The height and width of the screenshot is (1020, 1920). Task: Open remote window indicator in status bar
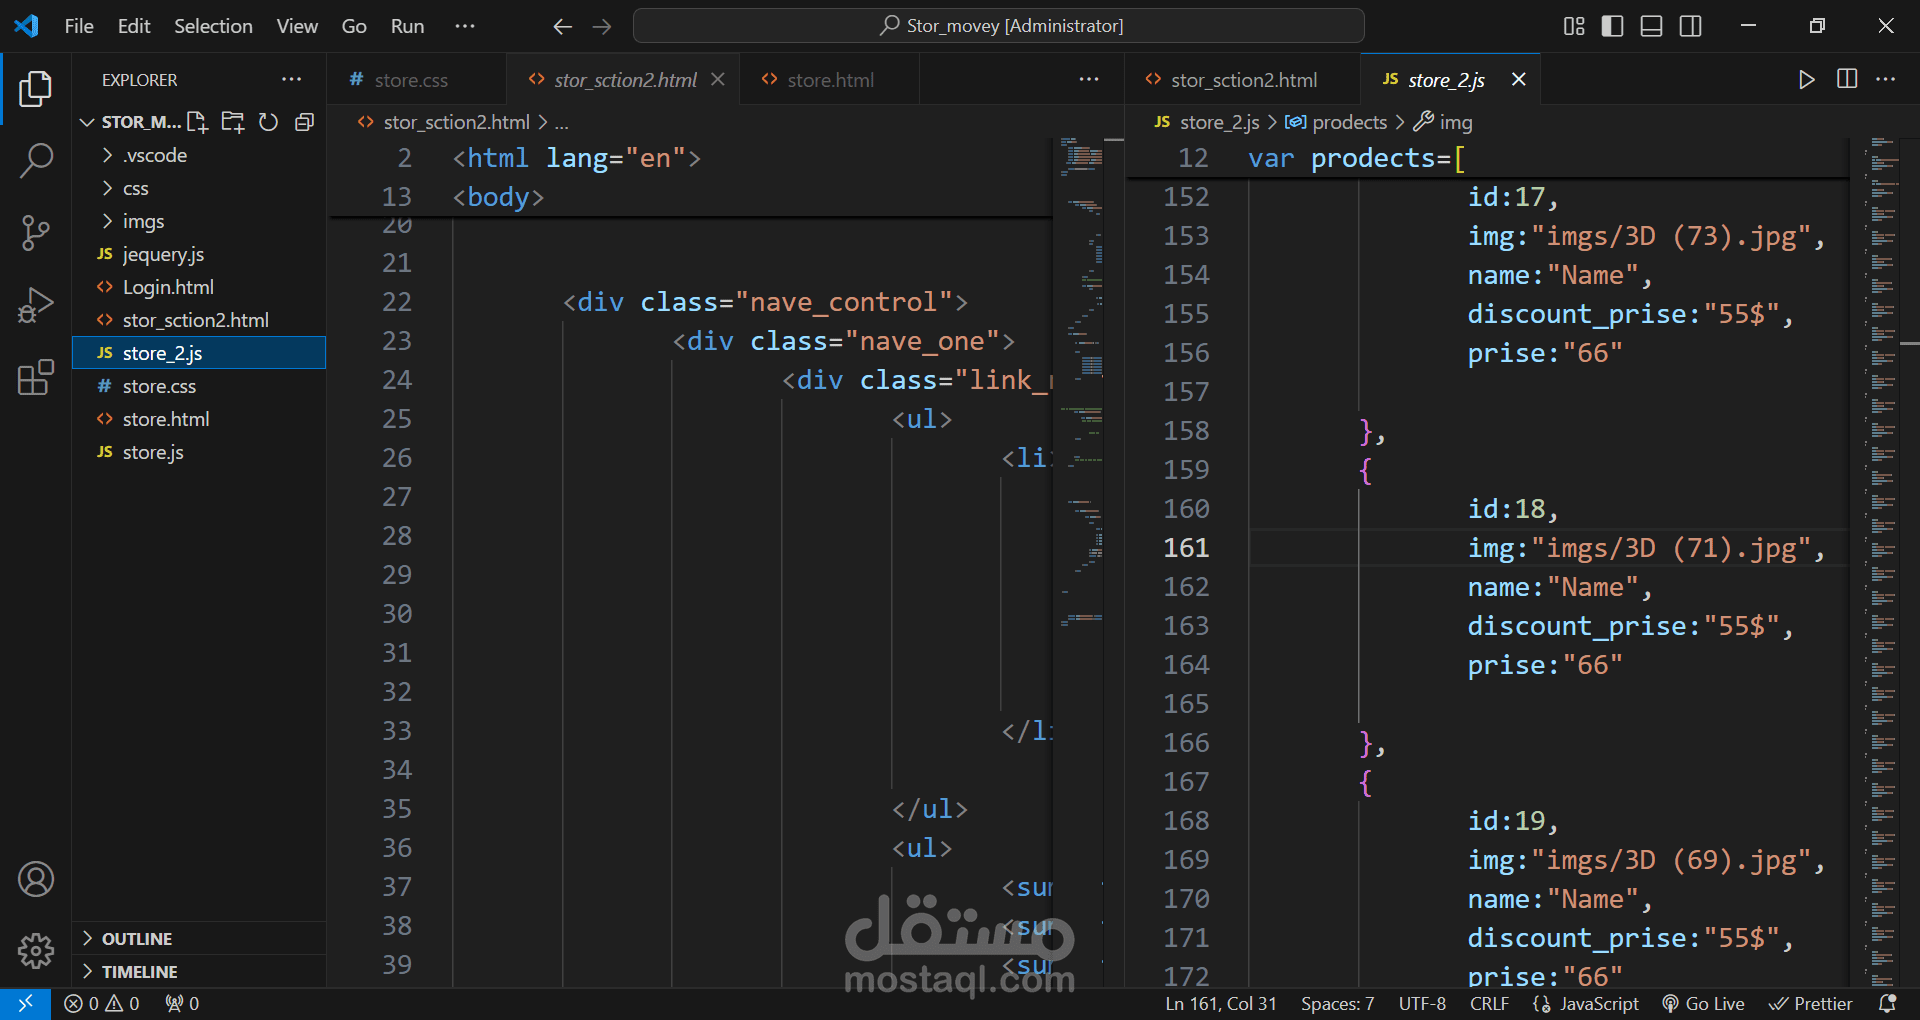25,1003
